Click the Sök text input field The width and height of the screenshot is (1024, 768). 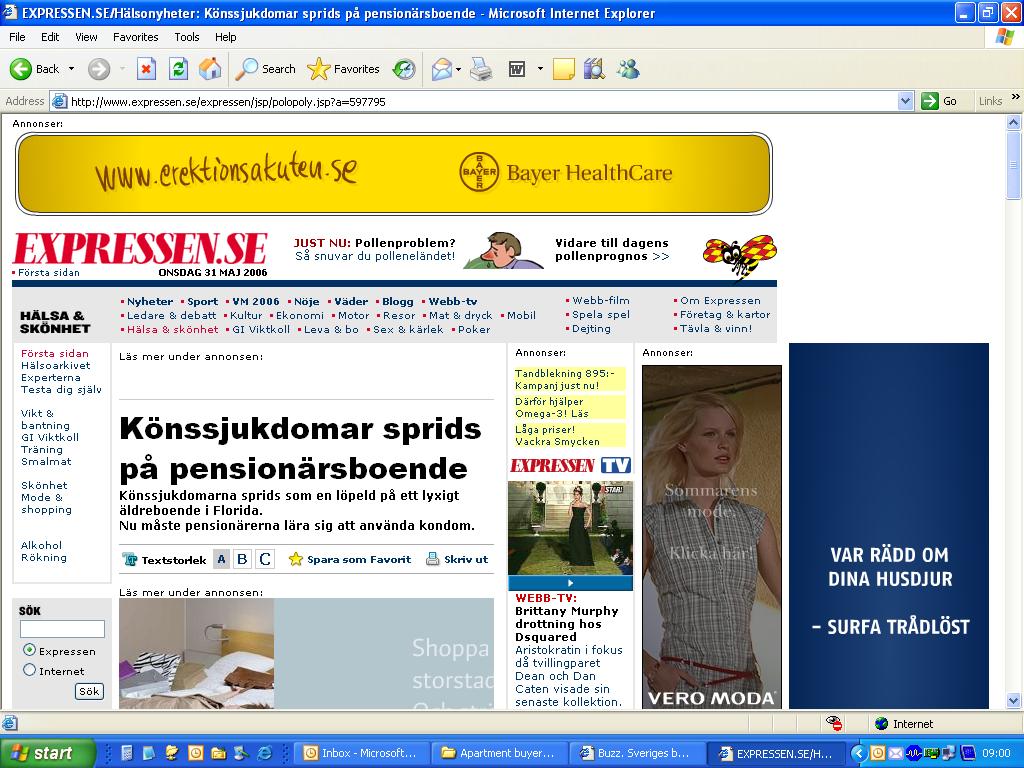coord(62,629)
